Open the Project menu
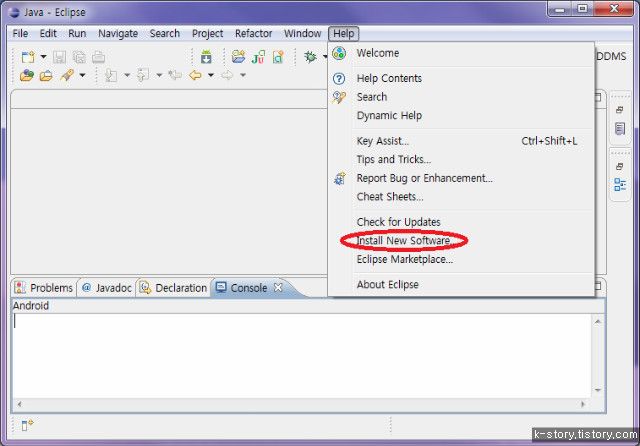The height and width of the screenshot is (446, 640). coord(207,33)
